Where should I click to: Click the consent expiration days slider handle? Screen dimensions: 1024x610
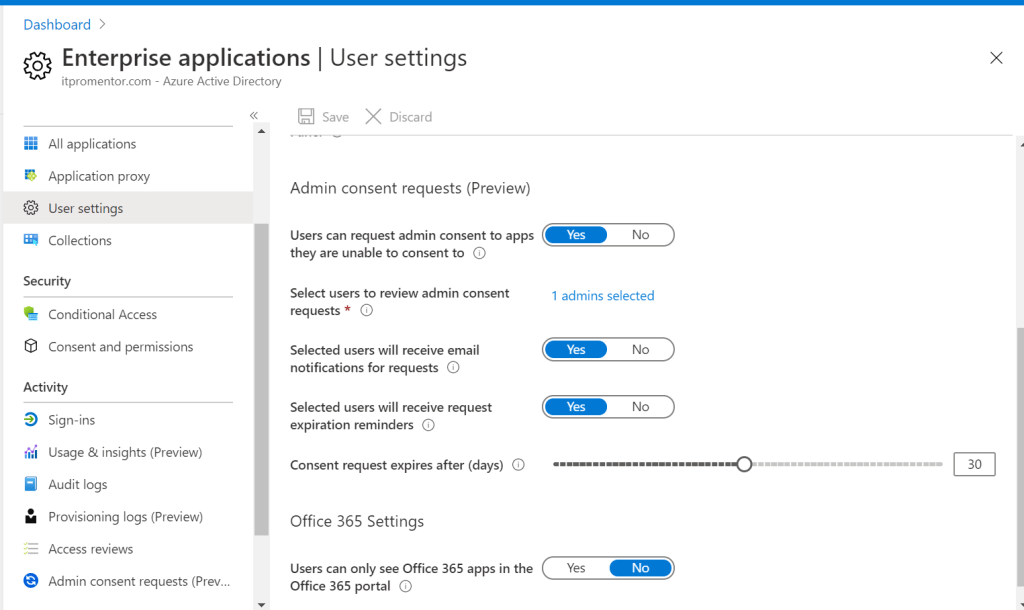click(x=744, y=464)
